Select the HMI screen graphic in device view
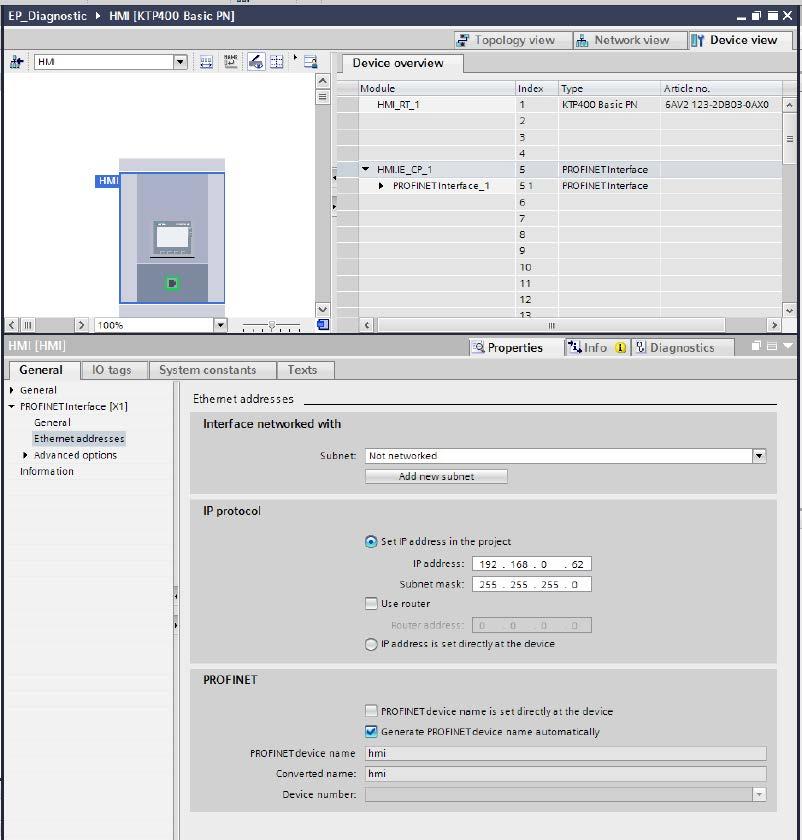This screenshot has width=802, height=840. (x=172, y=238)
